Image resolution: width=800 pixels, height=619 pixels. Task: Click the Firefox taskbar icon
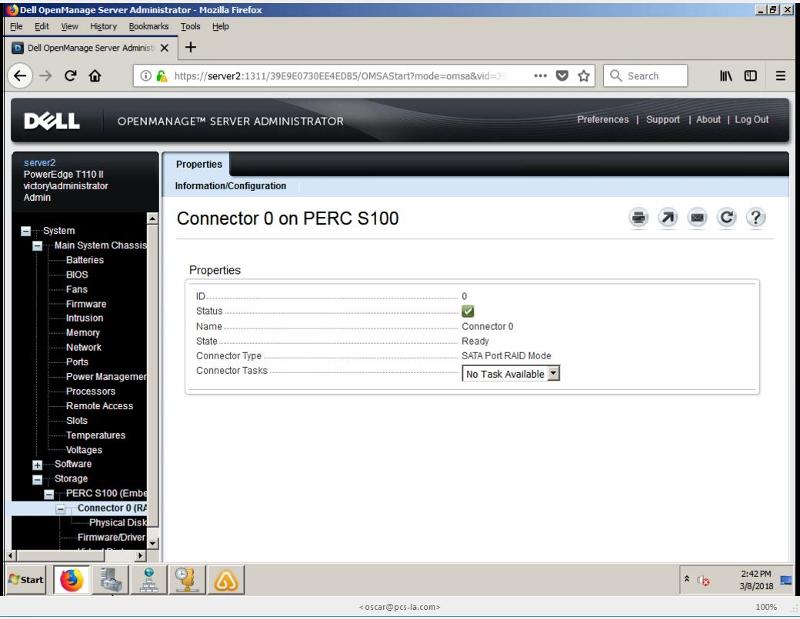pyautogui.click(x=72, y=580)
